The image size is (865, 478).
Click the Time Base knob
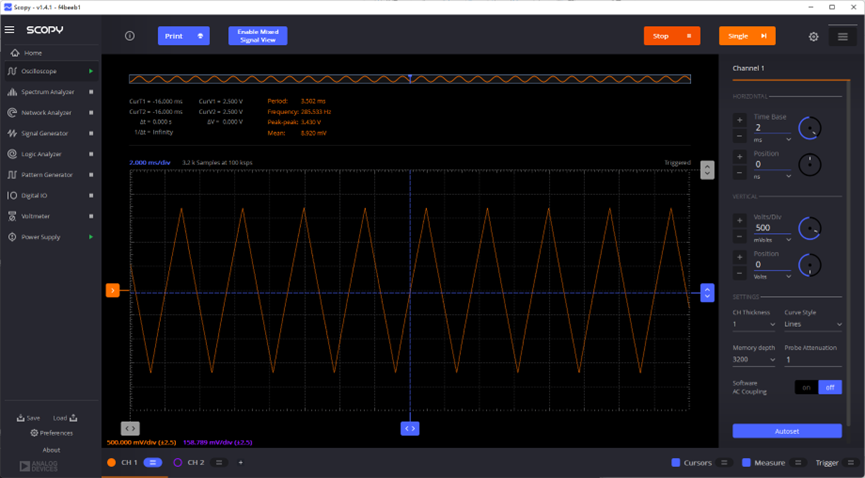(809, 128)
